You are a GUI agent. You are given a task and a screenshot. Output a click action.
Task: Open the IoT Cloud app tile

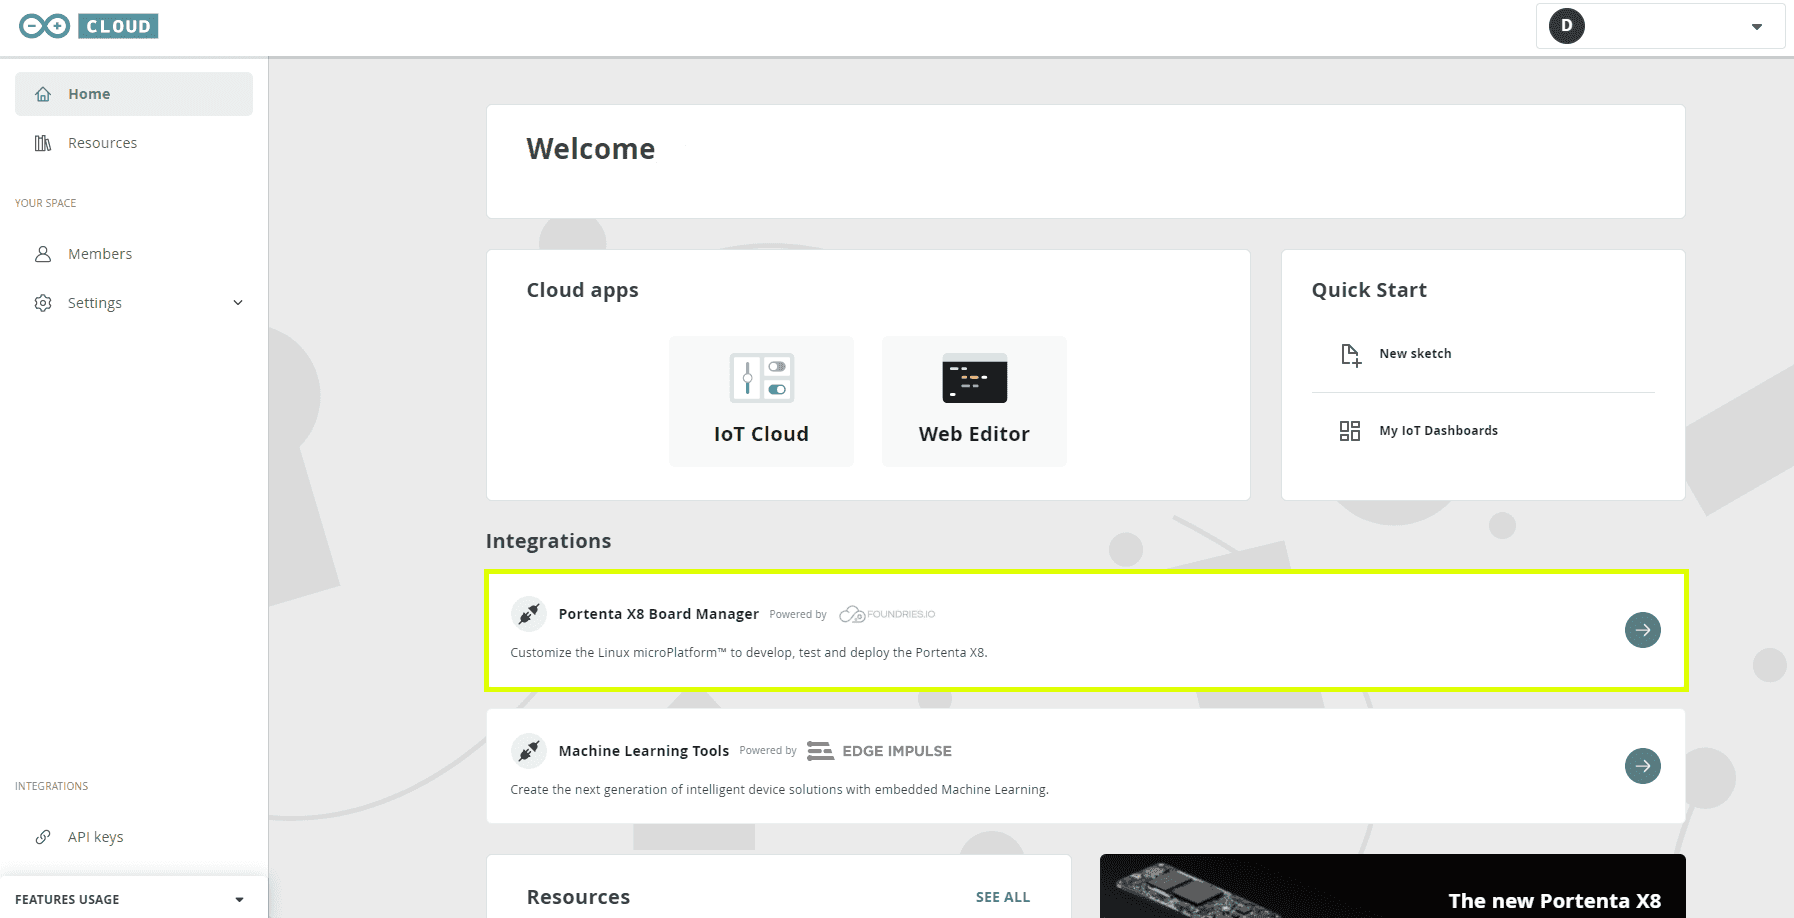click(761, 400)
